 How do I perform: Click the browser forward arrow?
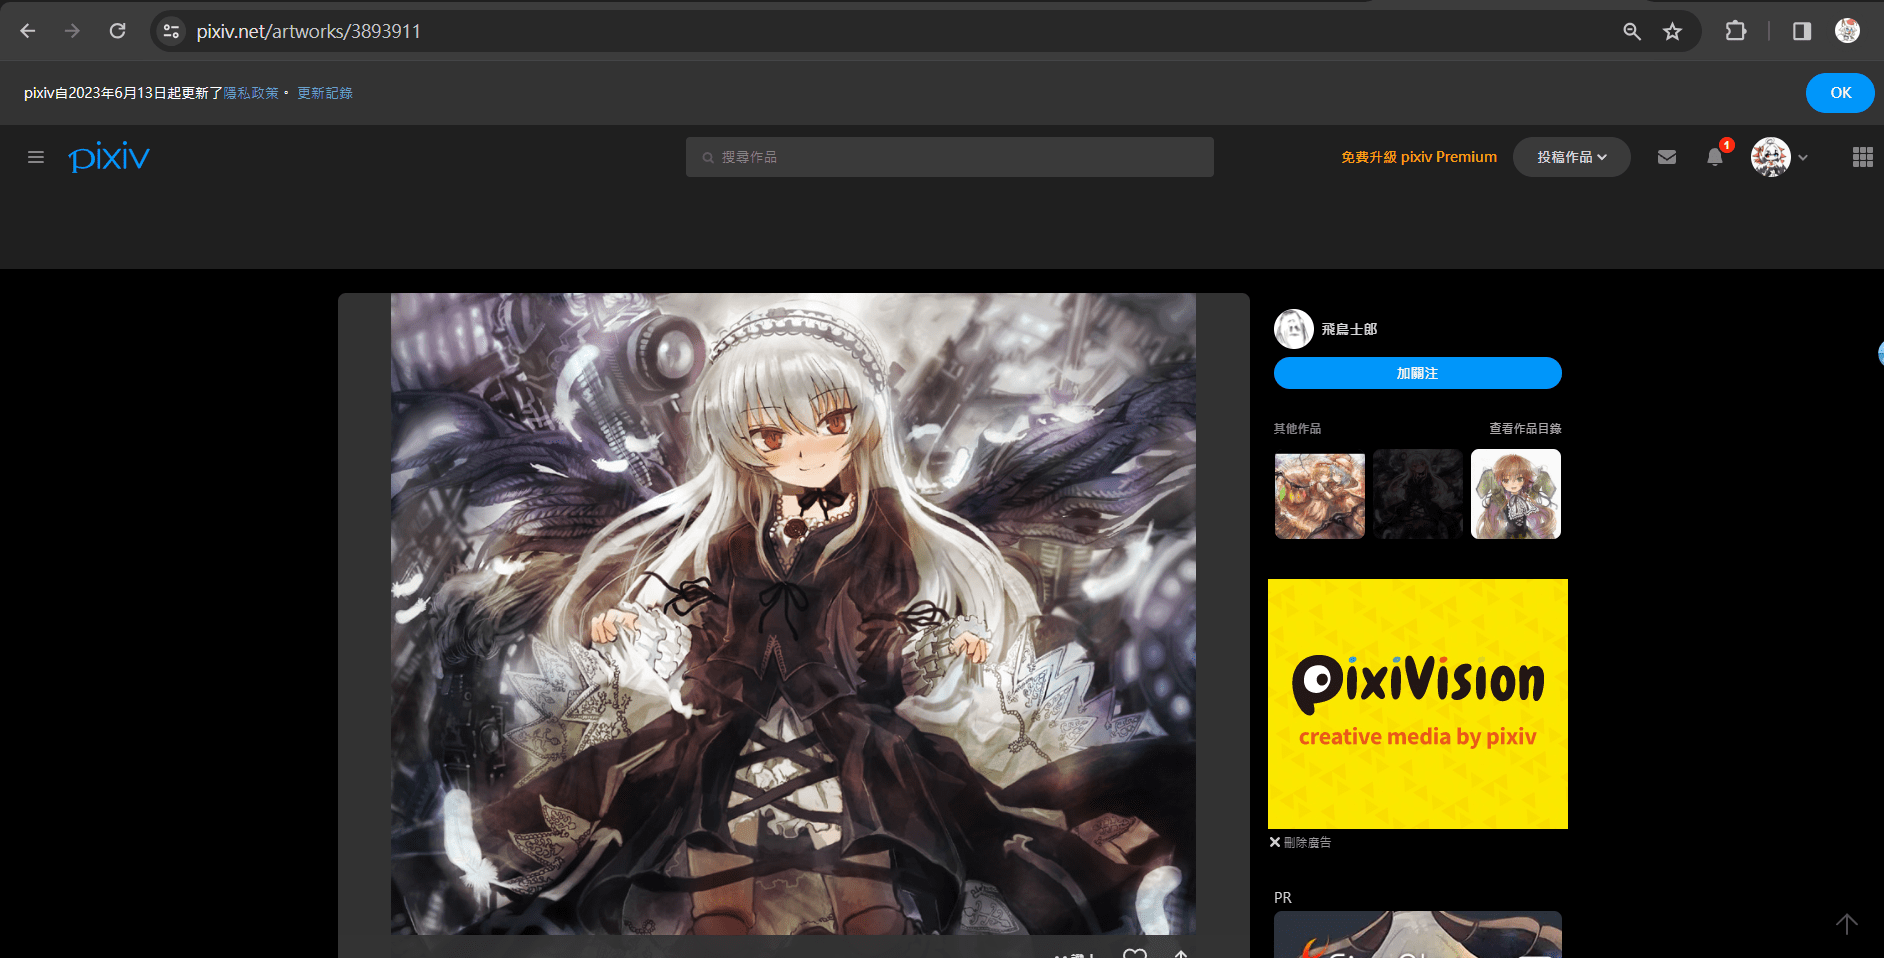pyautogui.click(x=72, y=31)
